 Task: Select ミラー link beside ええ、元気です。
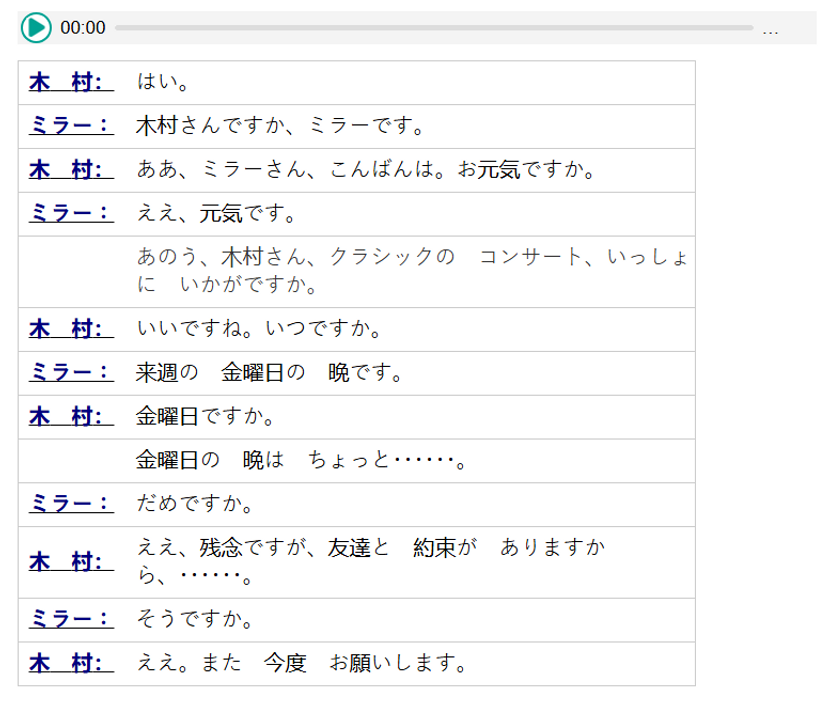click(x=71, y=214)
